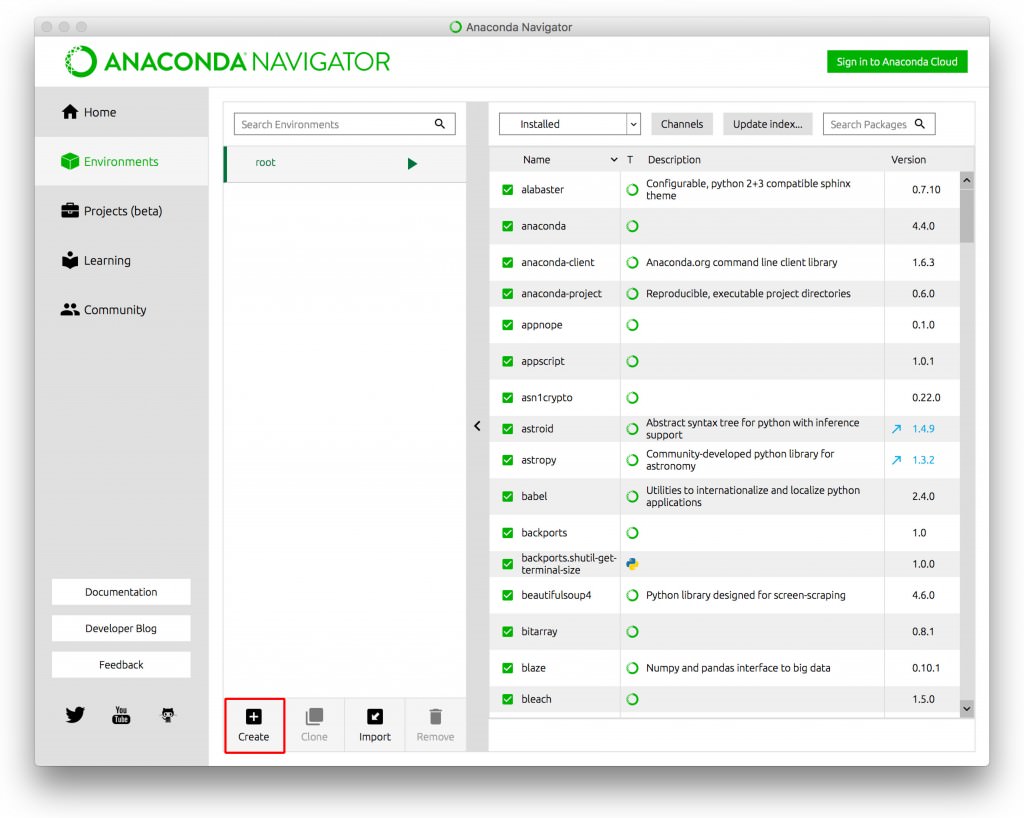The image size is (1024, 818).
Task: Click astropy version 1.3.2 link
Action: click(923, 460)
